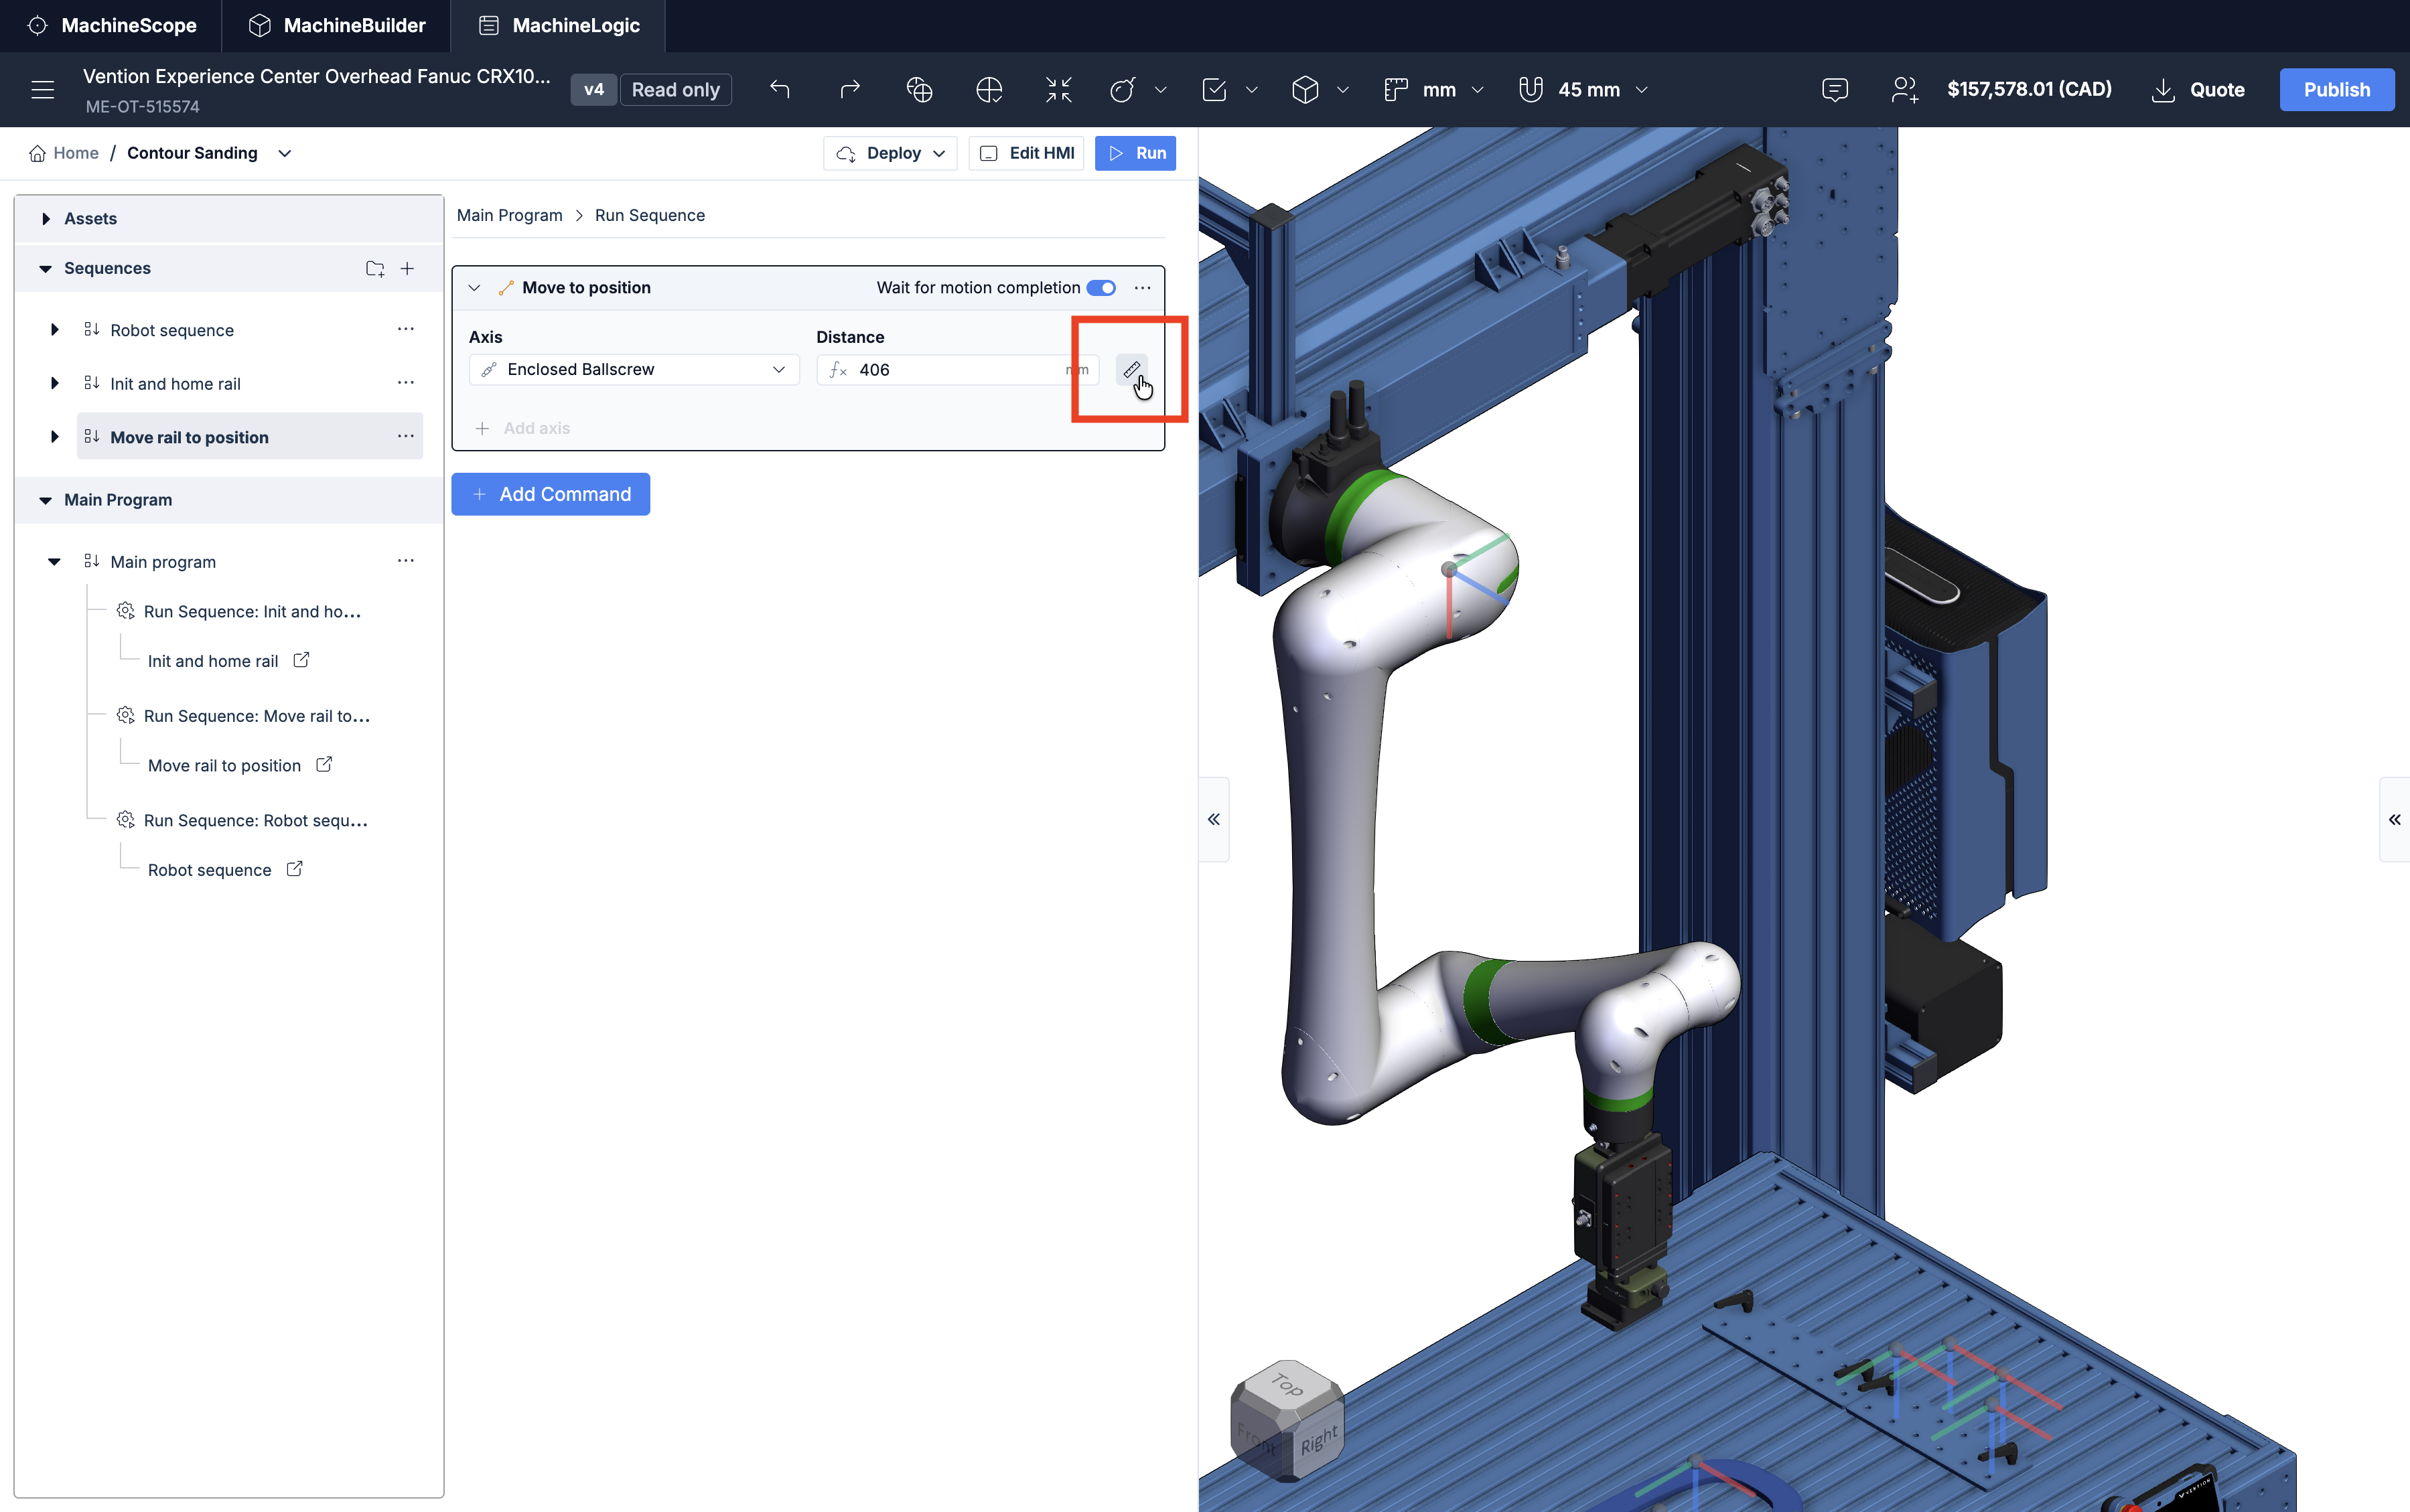Image resolution: width=2410 pixels, height=1512 pixels.
Task: Click the Quote download button
Action: point(2198,90)
